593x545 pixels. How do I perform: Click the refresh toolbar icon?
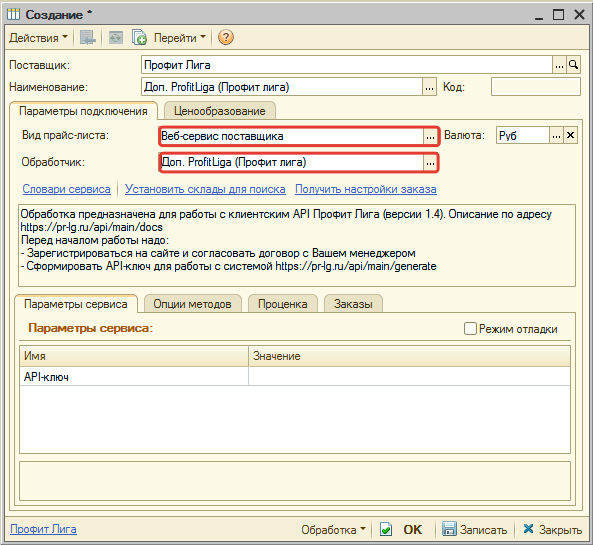click(116, 37)
